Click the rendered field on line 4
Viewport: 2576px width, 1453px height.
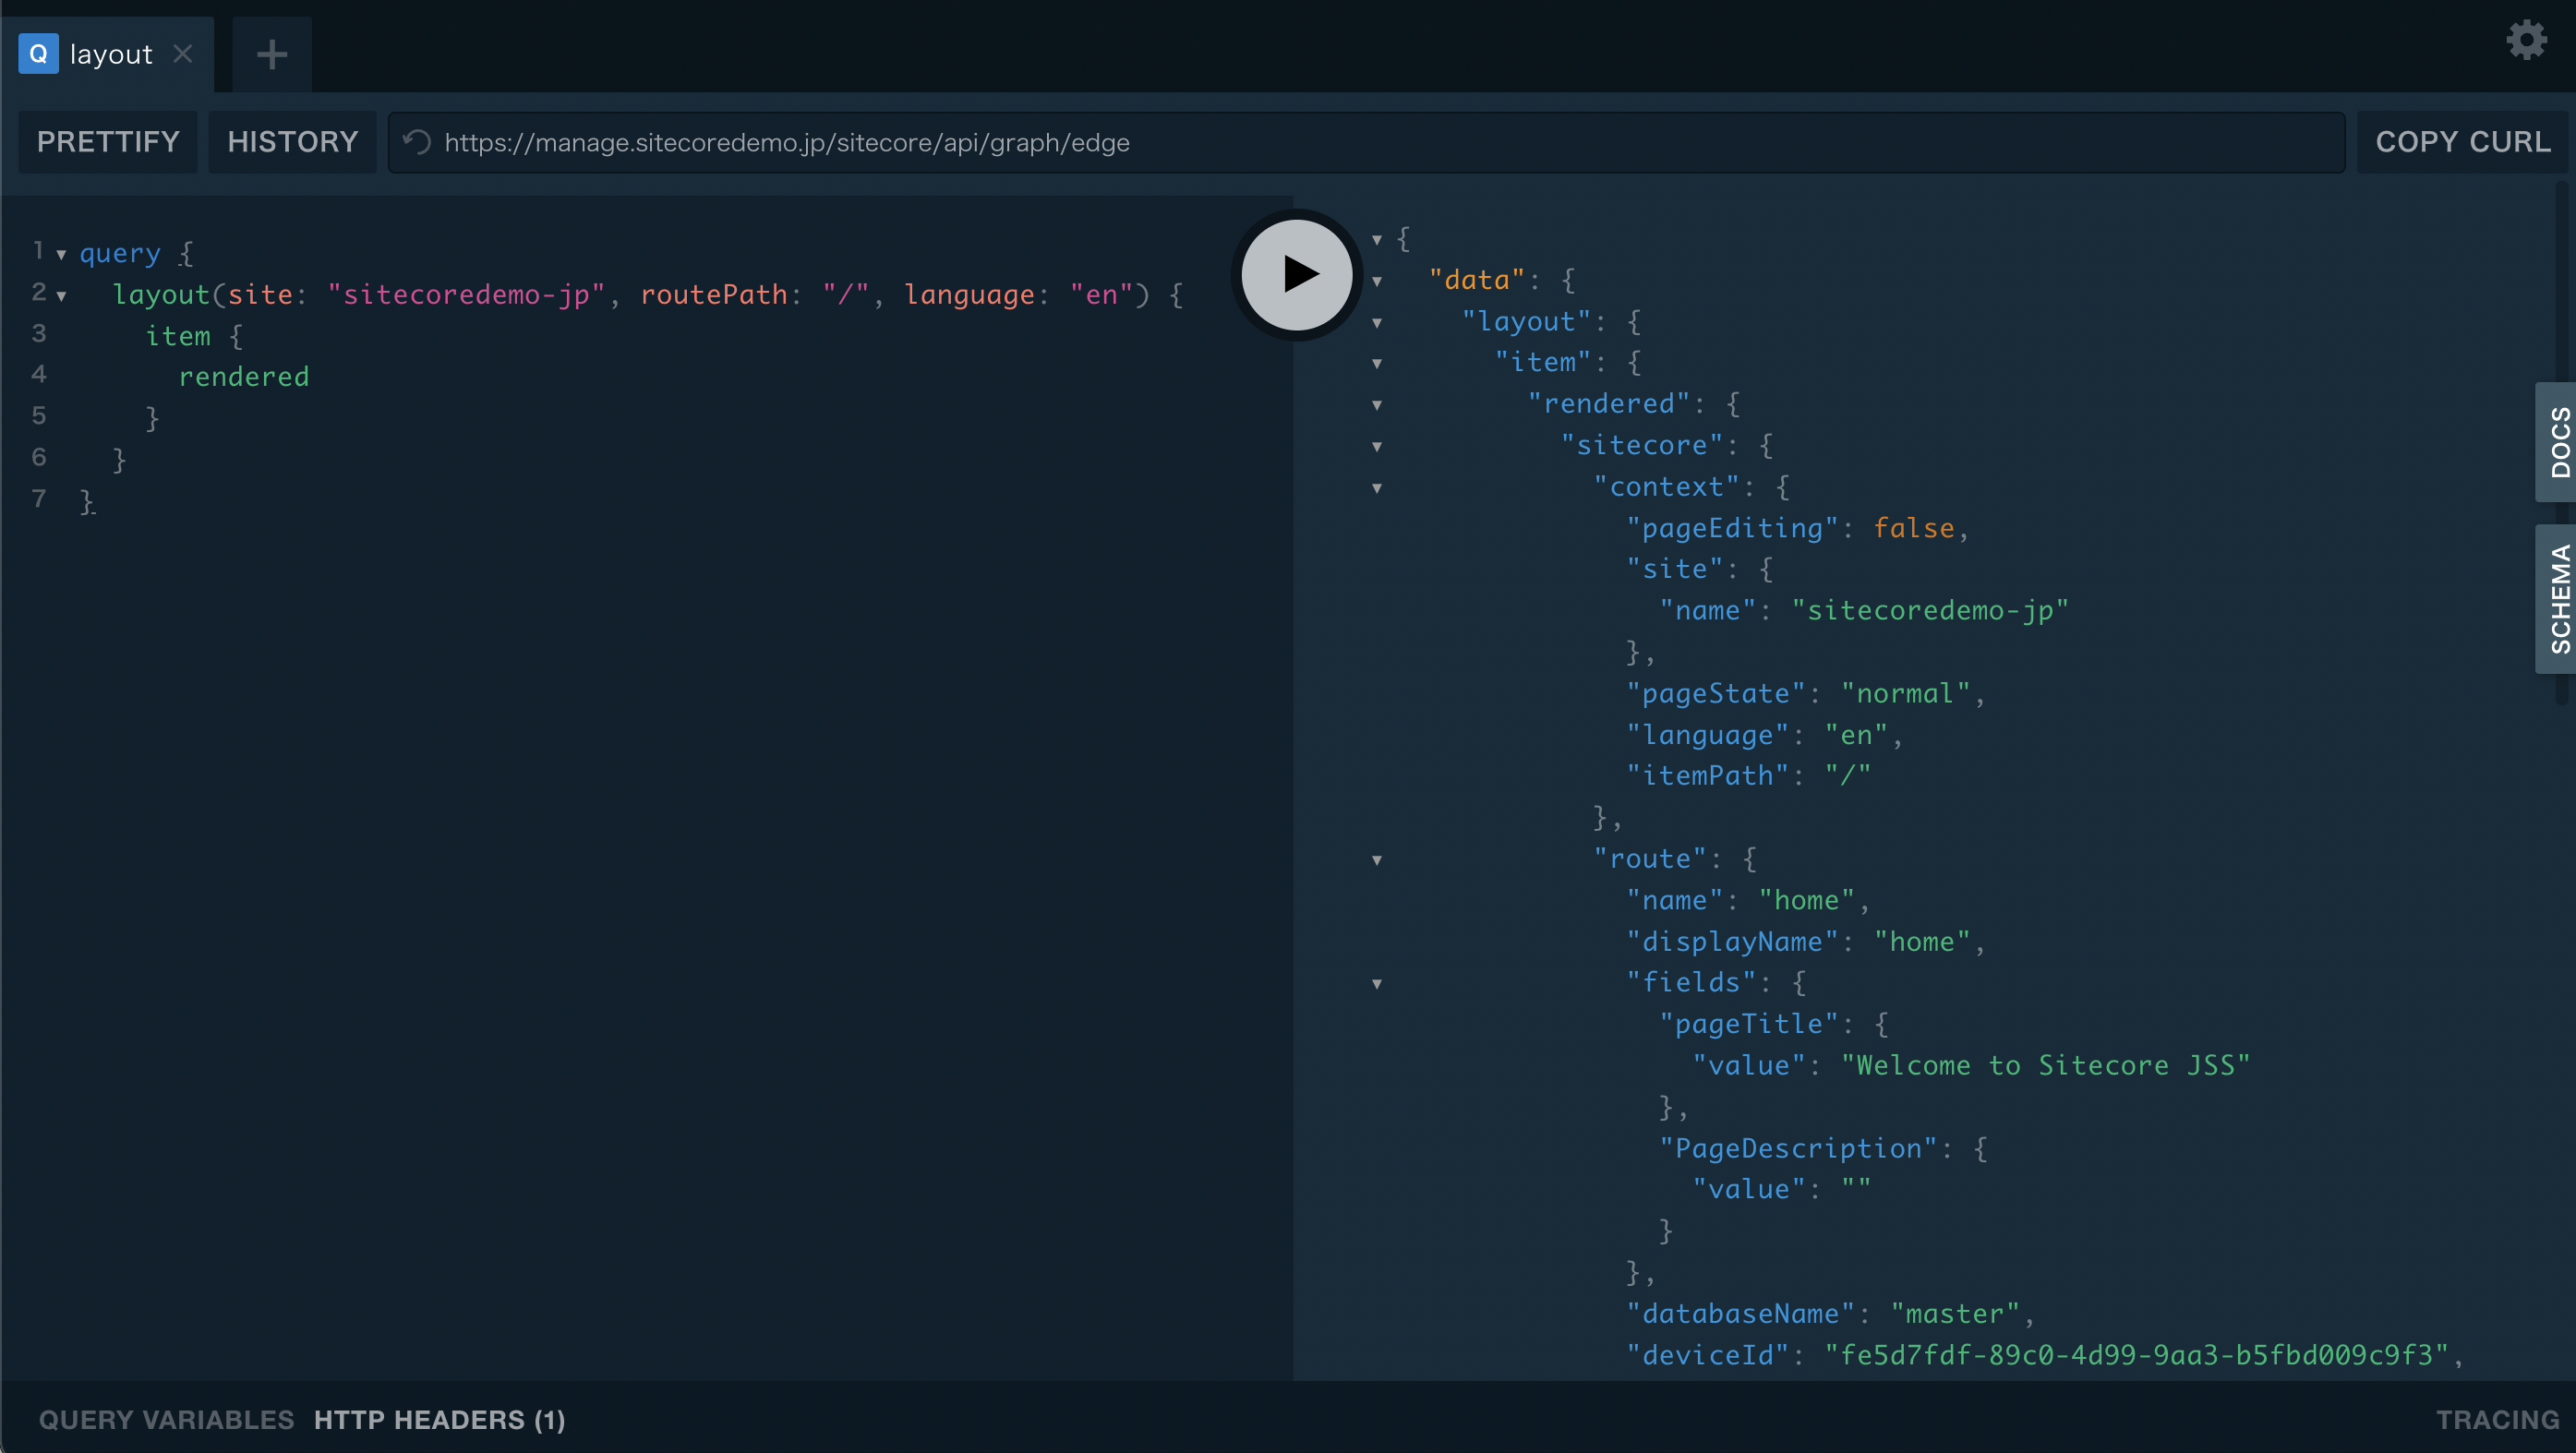coord(244,376)
